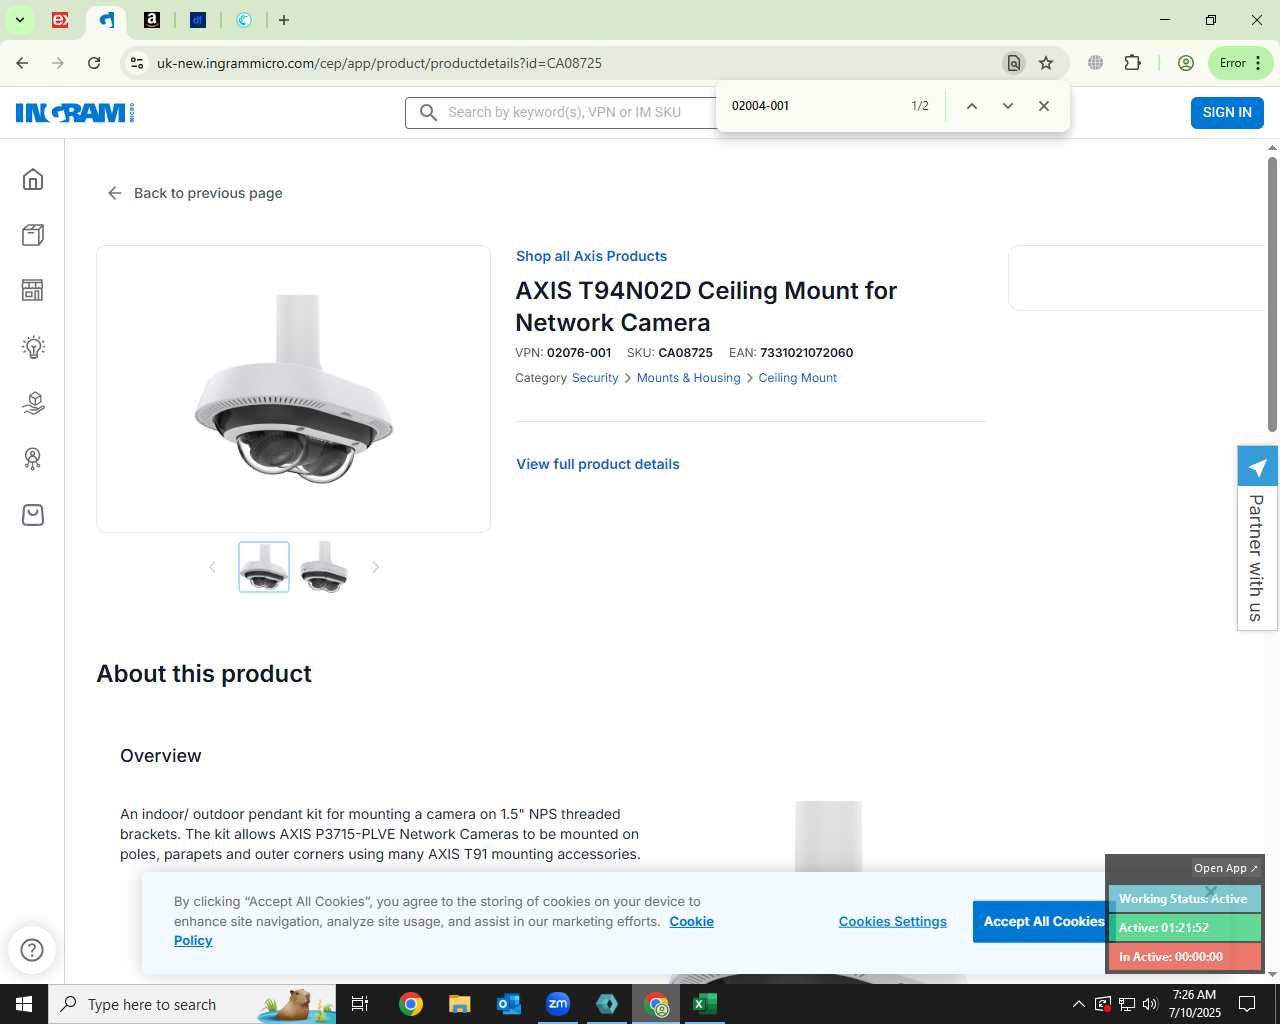The image size is (1280, 1024).
Task: Go to previous find-in-page result
Action: 971,106
